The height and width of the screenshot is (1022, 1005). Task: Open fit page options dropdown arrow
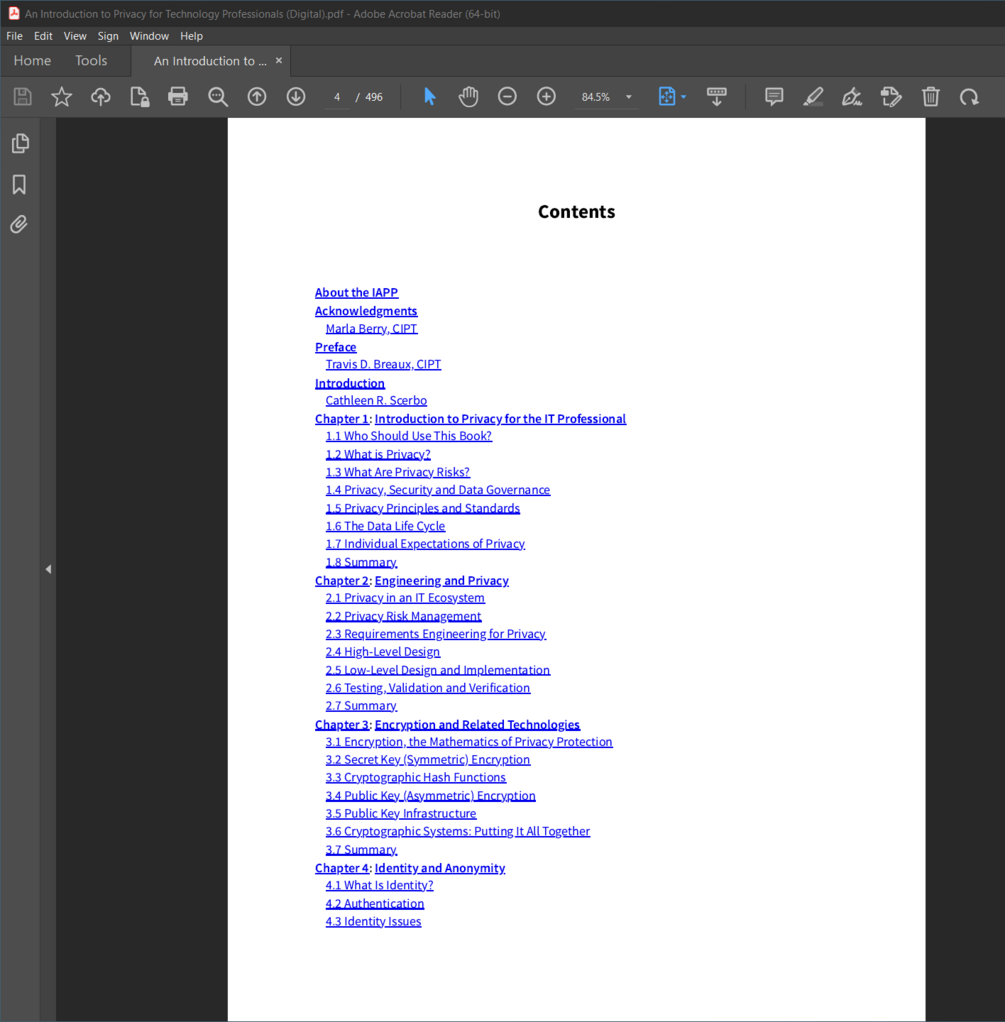(x=683, y=97)
